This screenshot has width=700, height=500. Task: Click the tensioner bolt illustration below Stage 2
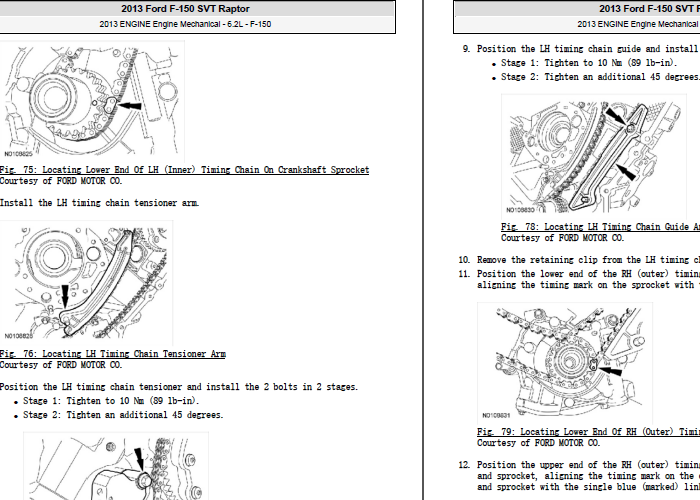(116, 466)
